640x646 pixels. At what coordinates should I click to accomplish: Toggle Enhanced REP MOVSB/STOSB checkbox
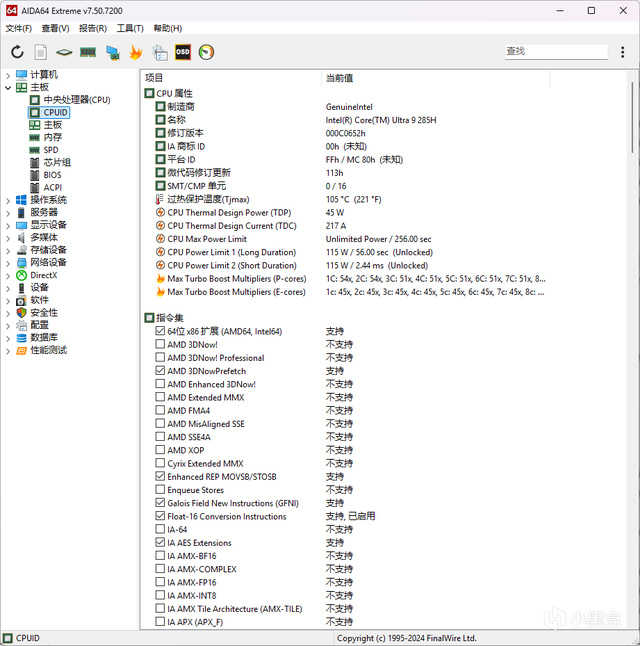point(160,476)
